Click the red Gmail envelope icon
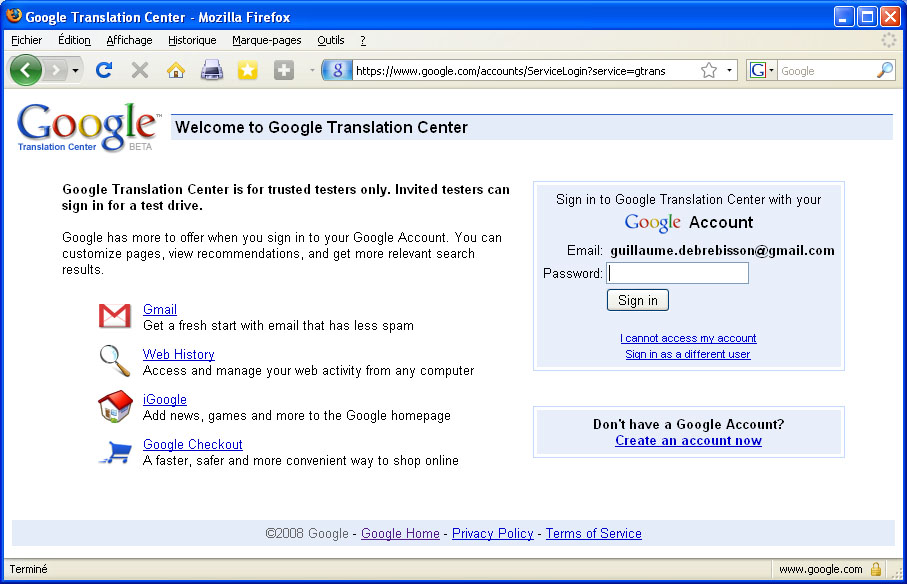 115,316
